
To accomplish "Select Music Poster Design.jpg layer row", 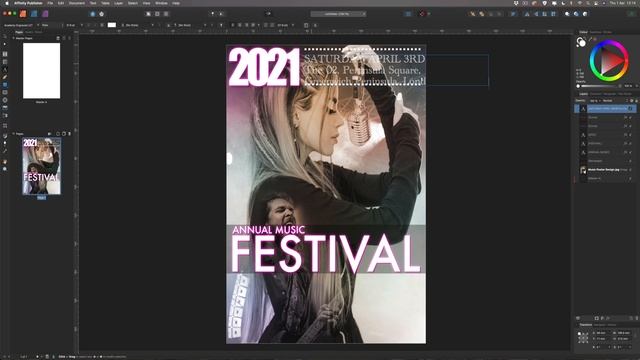I will pyautogui.click(x=606, y=169).
